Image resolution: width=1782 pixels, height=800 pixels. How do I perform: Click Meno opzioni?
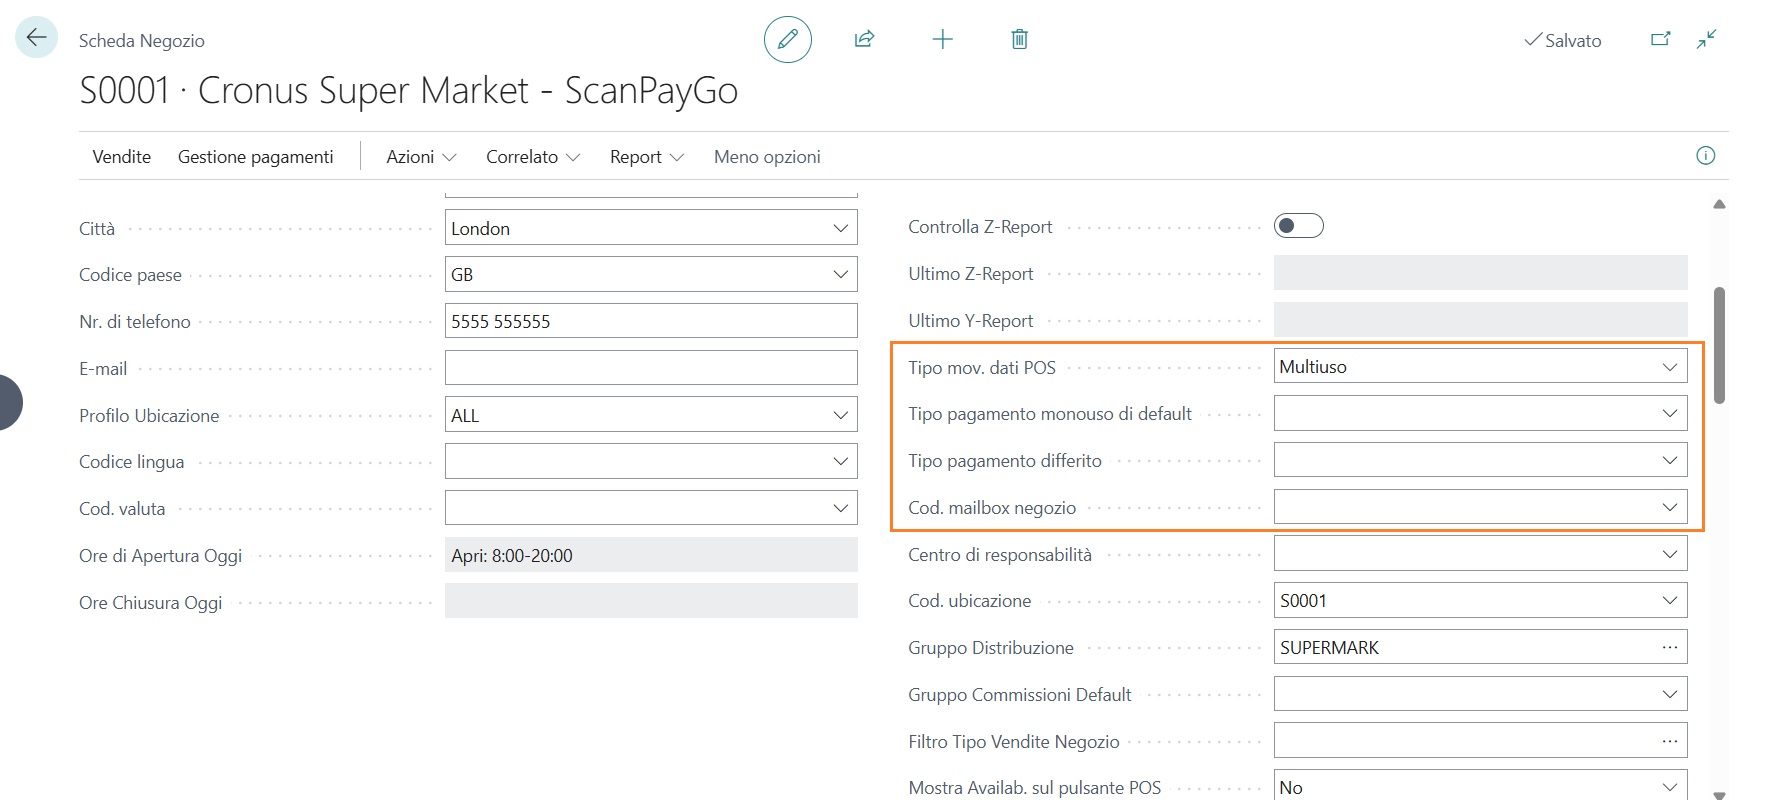767,157
